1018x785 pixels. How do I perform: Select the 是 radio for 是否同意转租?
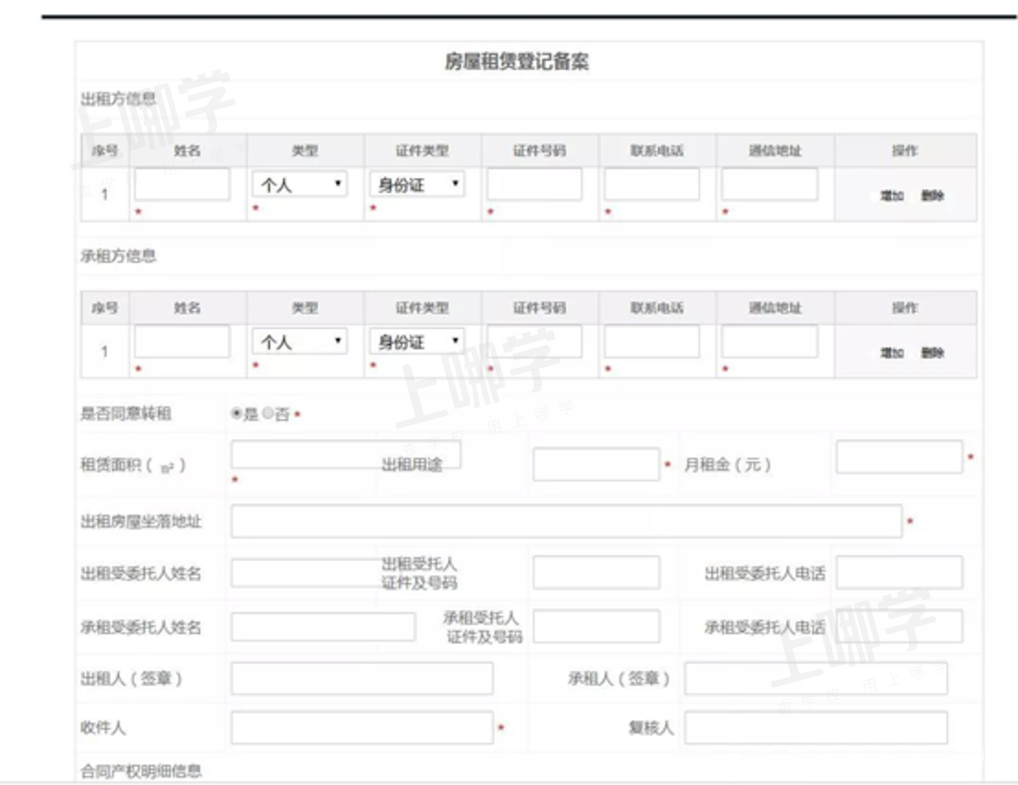click(236, 413)
